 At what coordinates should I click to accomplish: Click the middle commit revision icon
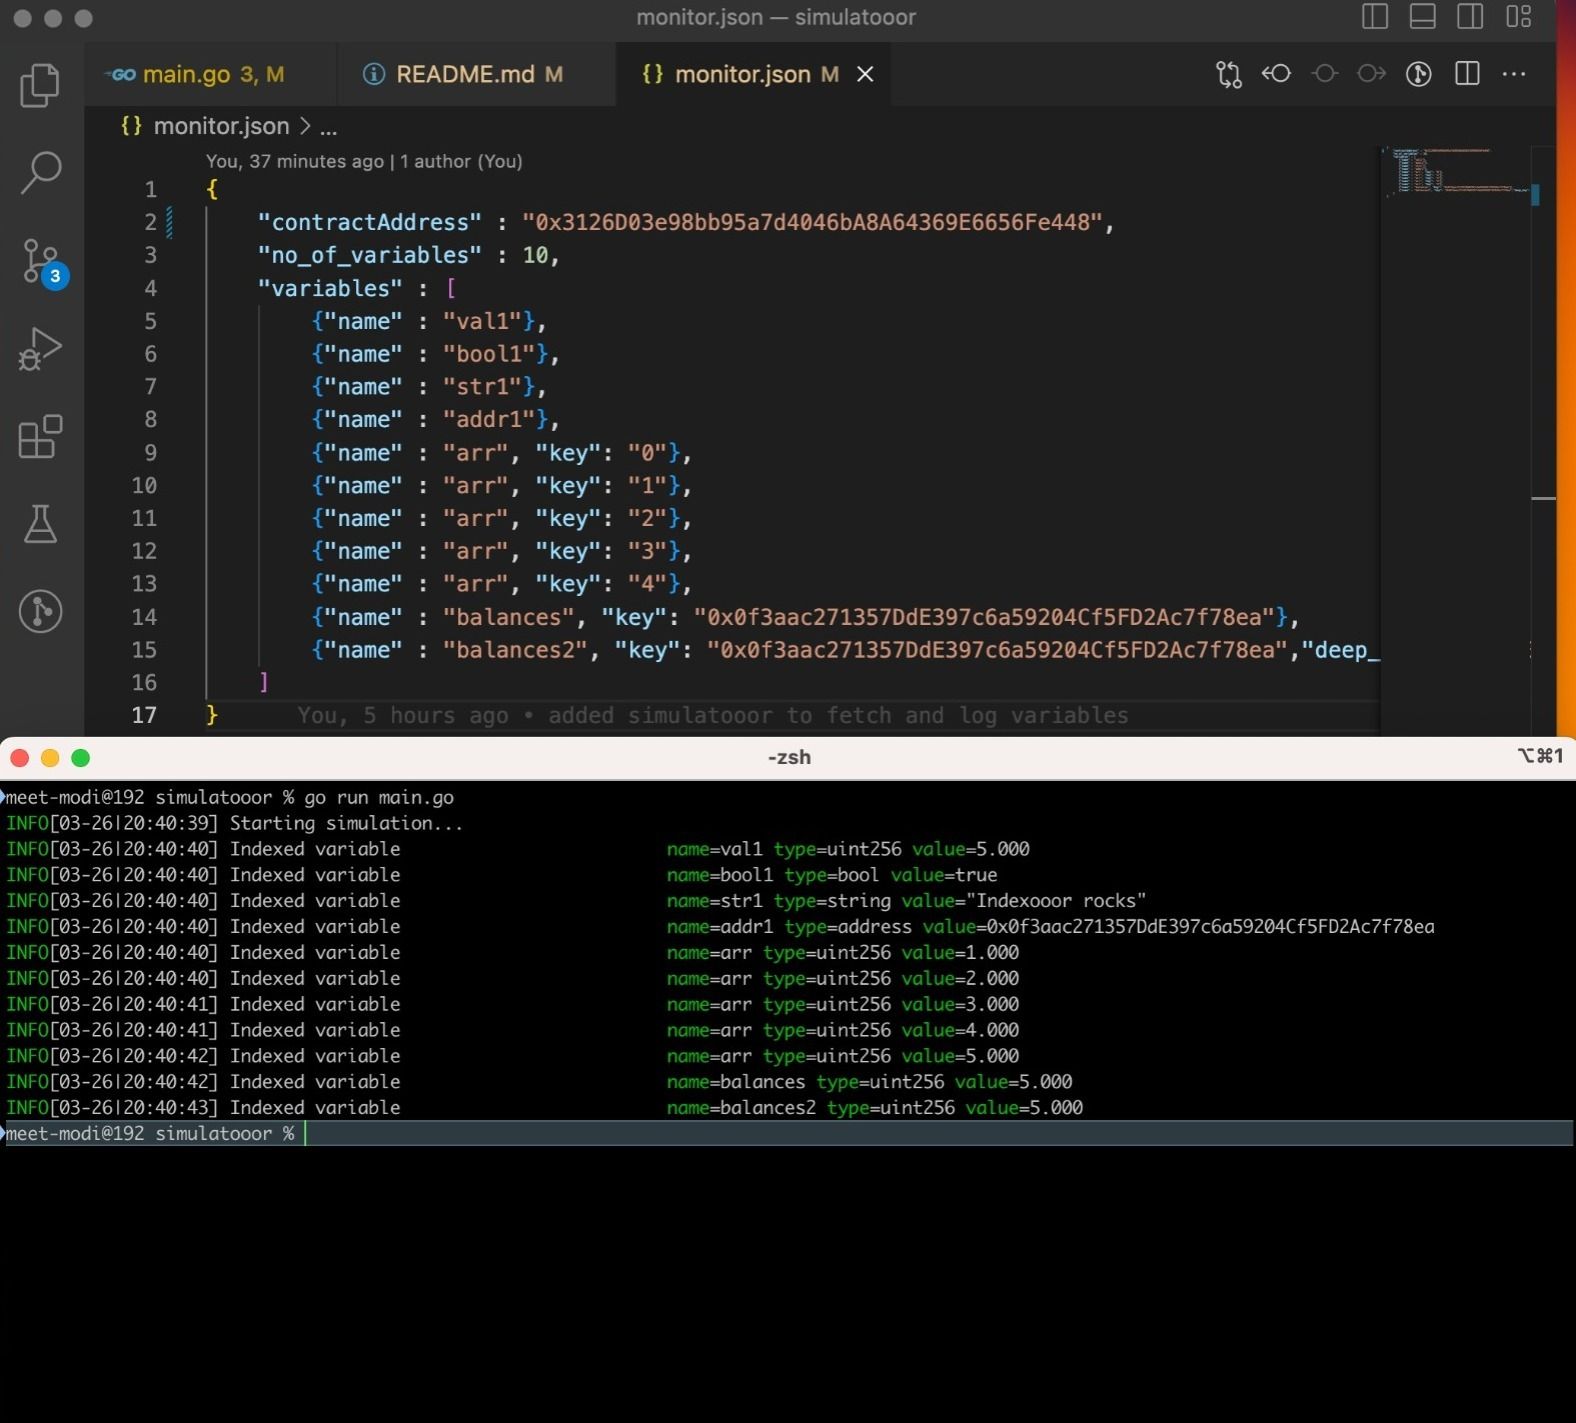pos(1324,74)
